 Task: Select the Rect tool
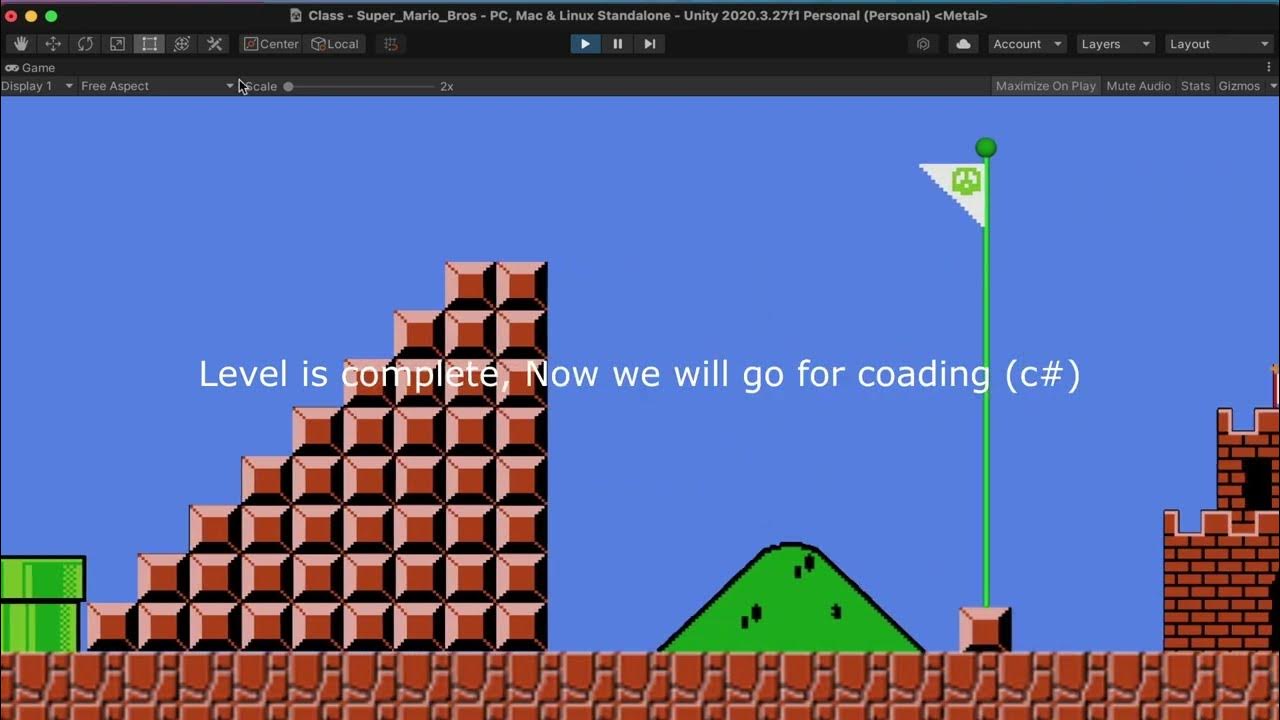[149, 44]
